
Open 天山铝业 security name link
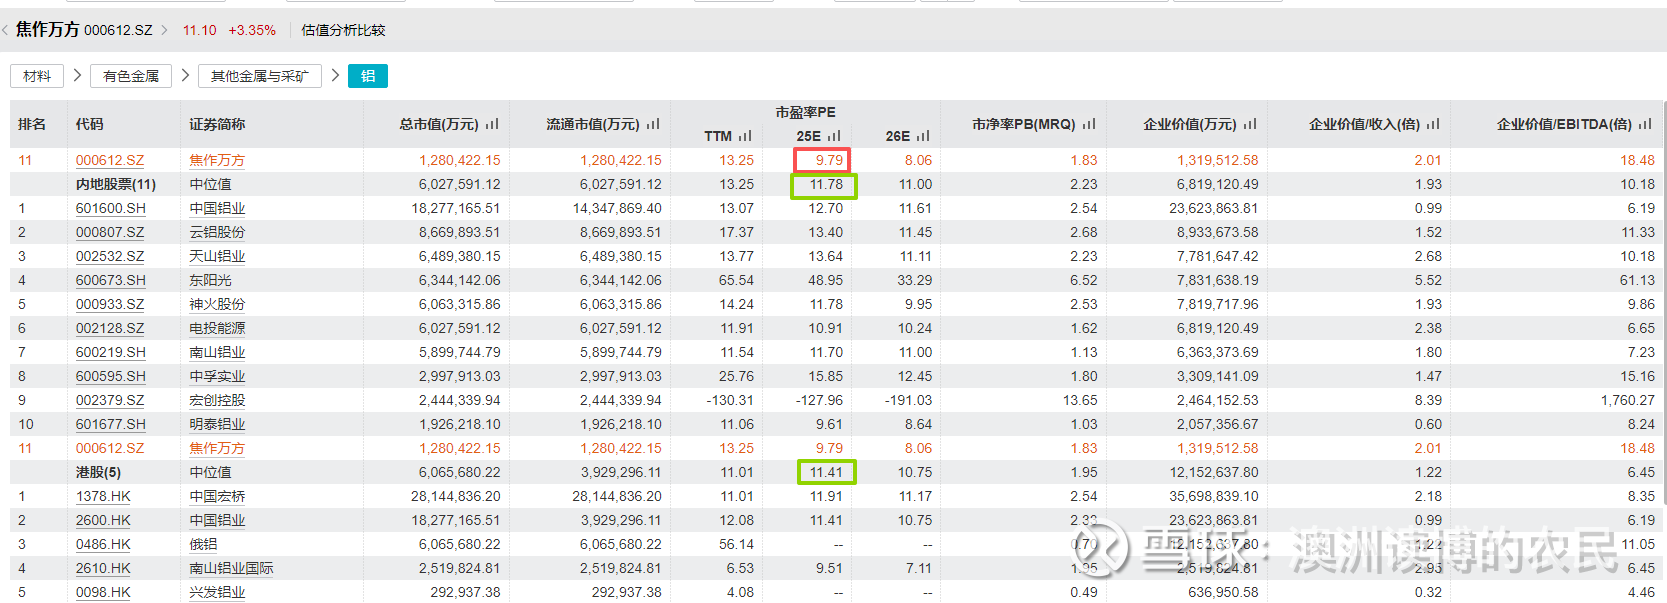(217, 256)
